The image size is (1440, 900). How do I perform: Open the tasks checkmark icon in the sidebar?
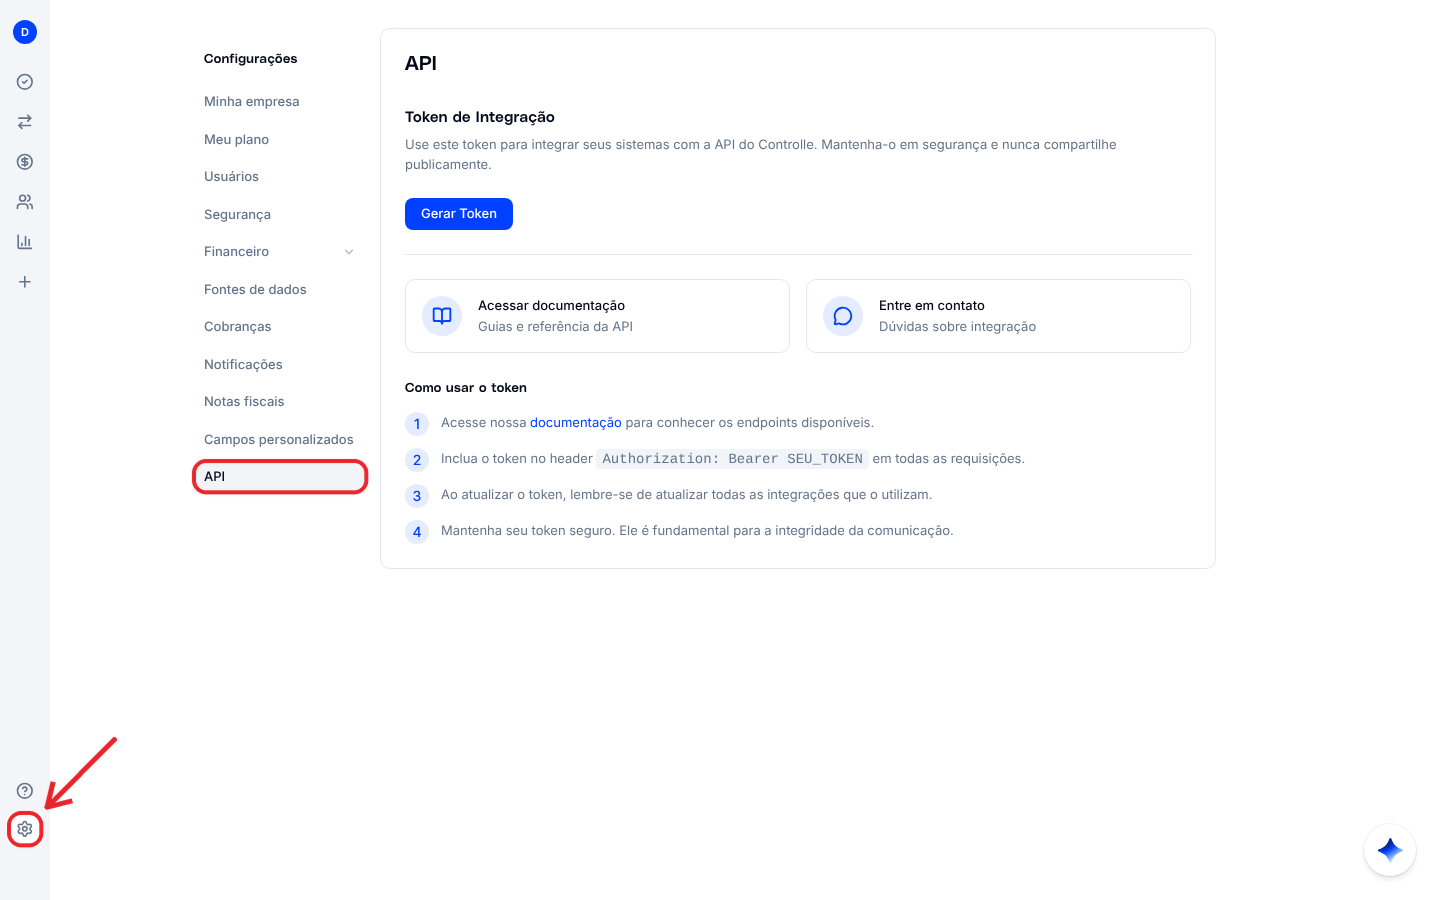(25, 82)
